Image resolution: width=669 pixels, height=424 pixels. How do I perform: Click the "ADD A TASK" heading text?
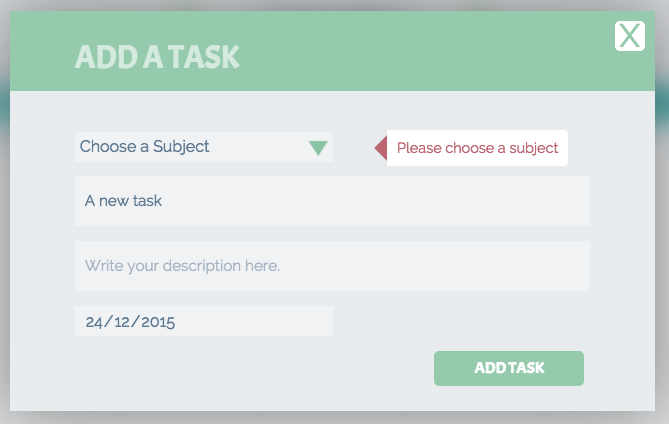coord(157,57)
